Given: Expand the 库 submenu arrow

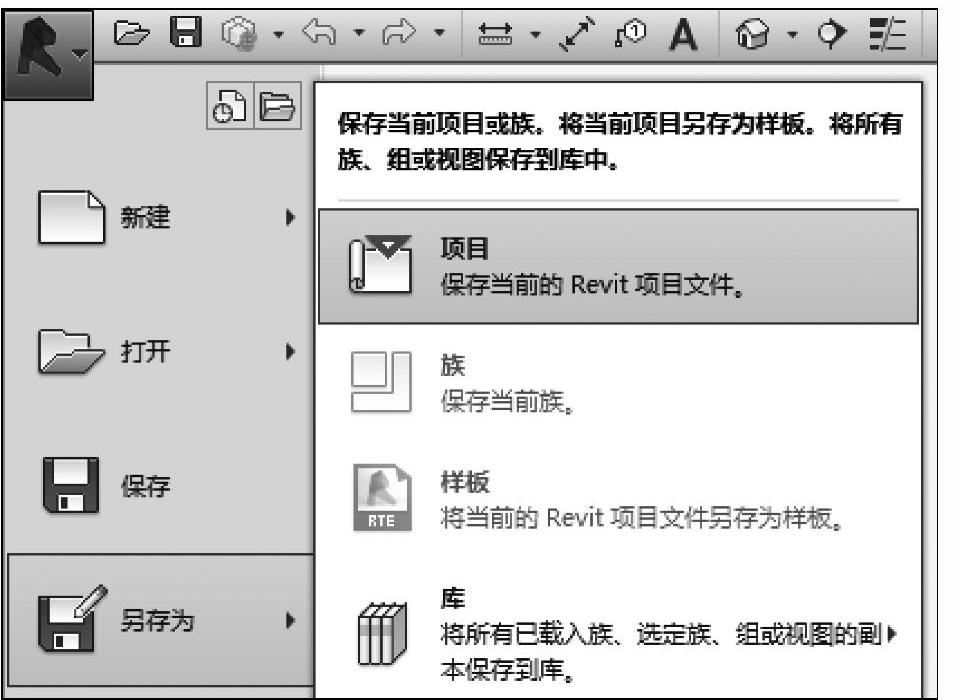Looking at the screenshot, I should (x=892, y=634).
